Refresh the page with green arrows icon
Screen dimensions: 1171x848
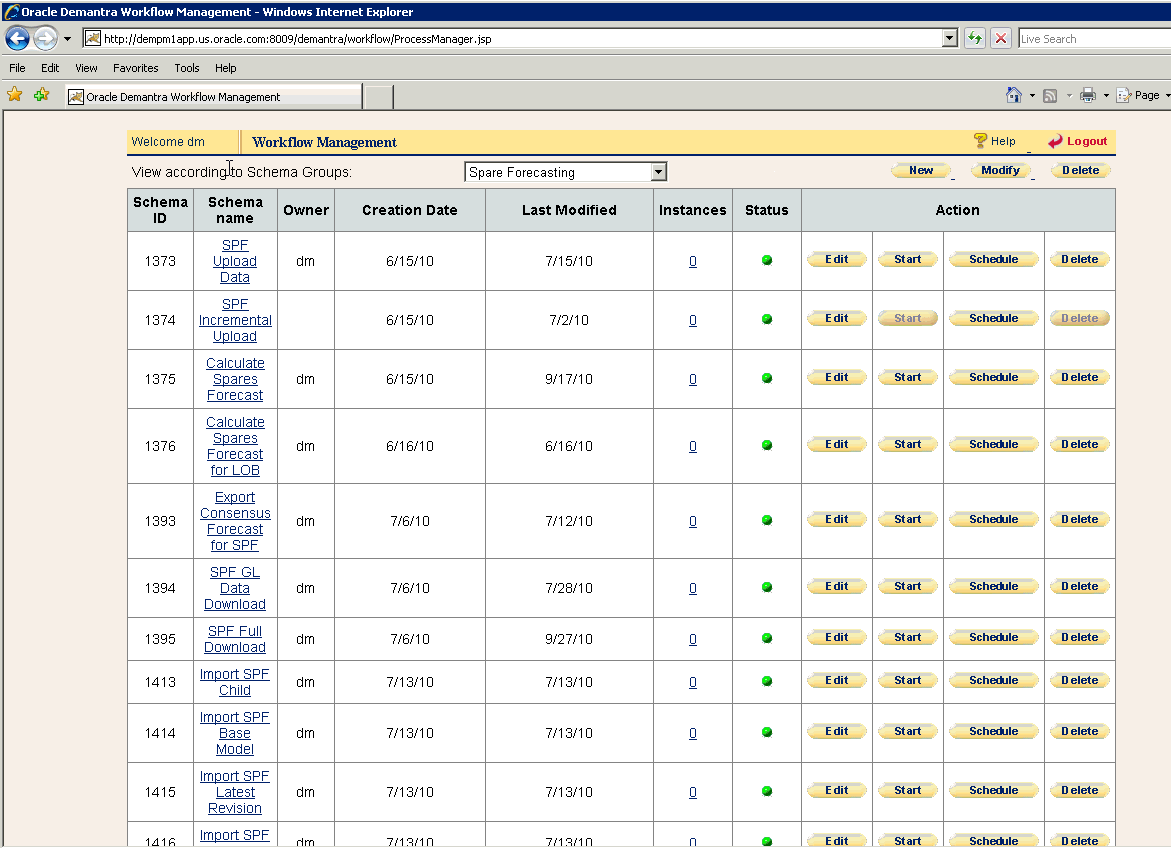point(975,38)
